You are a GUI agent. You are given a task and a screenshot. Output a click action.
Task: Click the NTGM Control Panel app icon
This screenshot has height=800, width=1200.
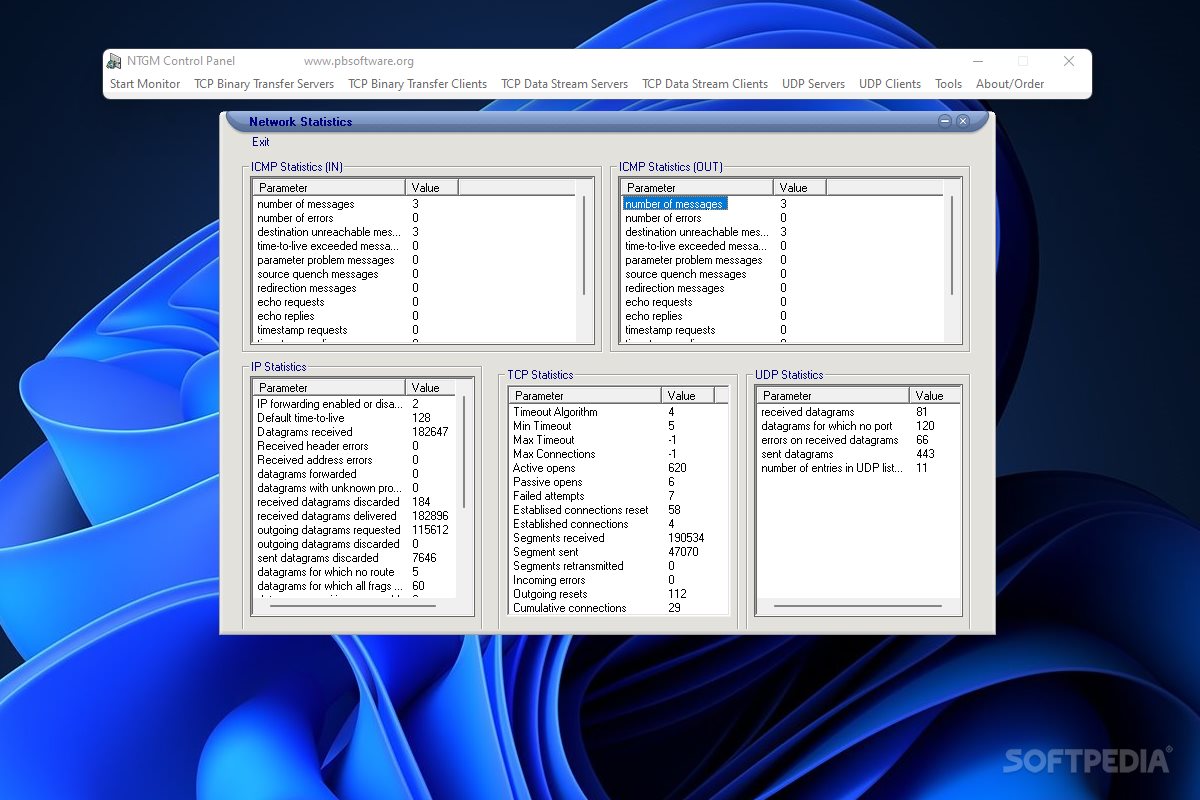[x=115, y=61]
